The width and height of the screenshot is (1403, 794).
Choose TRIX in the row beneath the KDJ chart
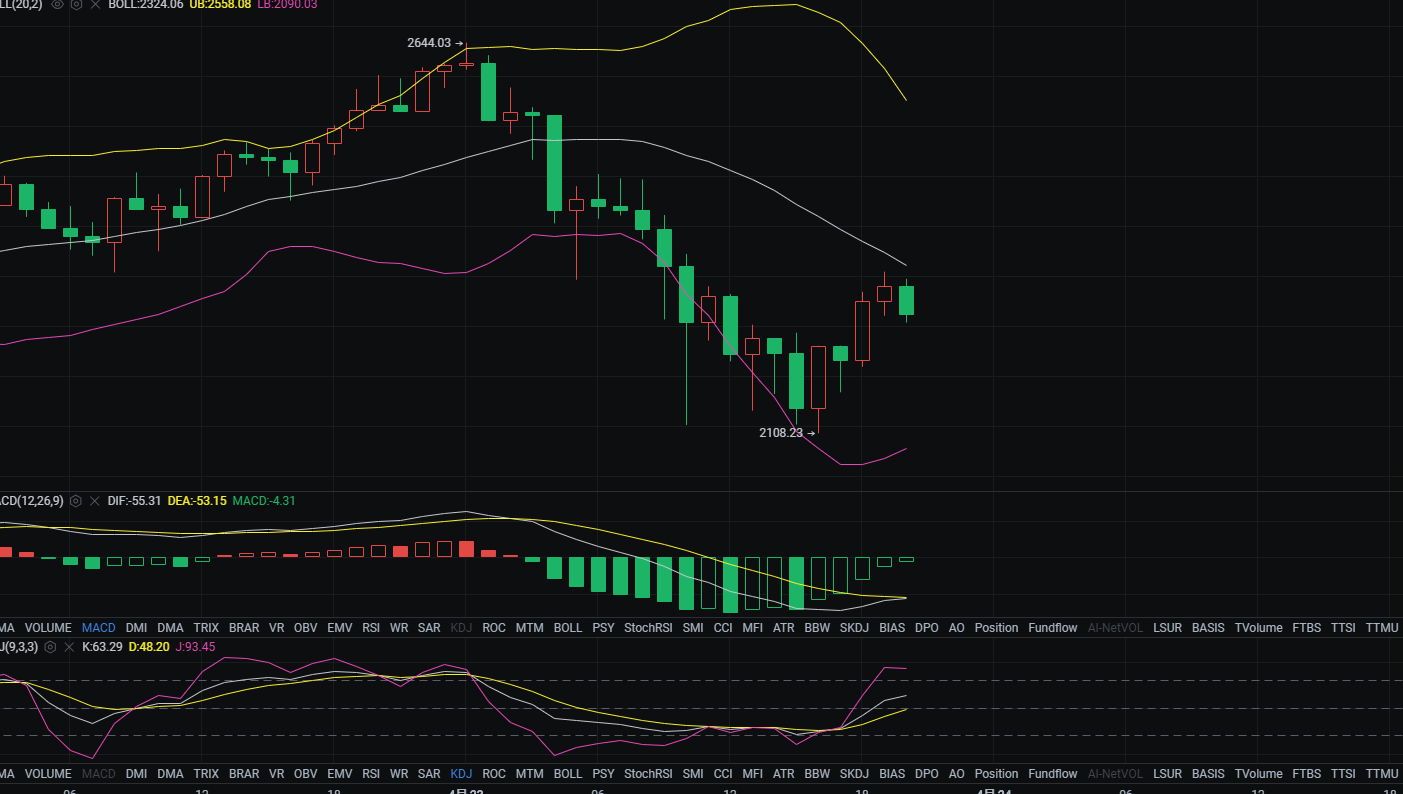click(x=206, y=774)
